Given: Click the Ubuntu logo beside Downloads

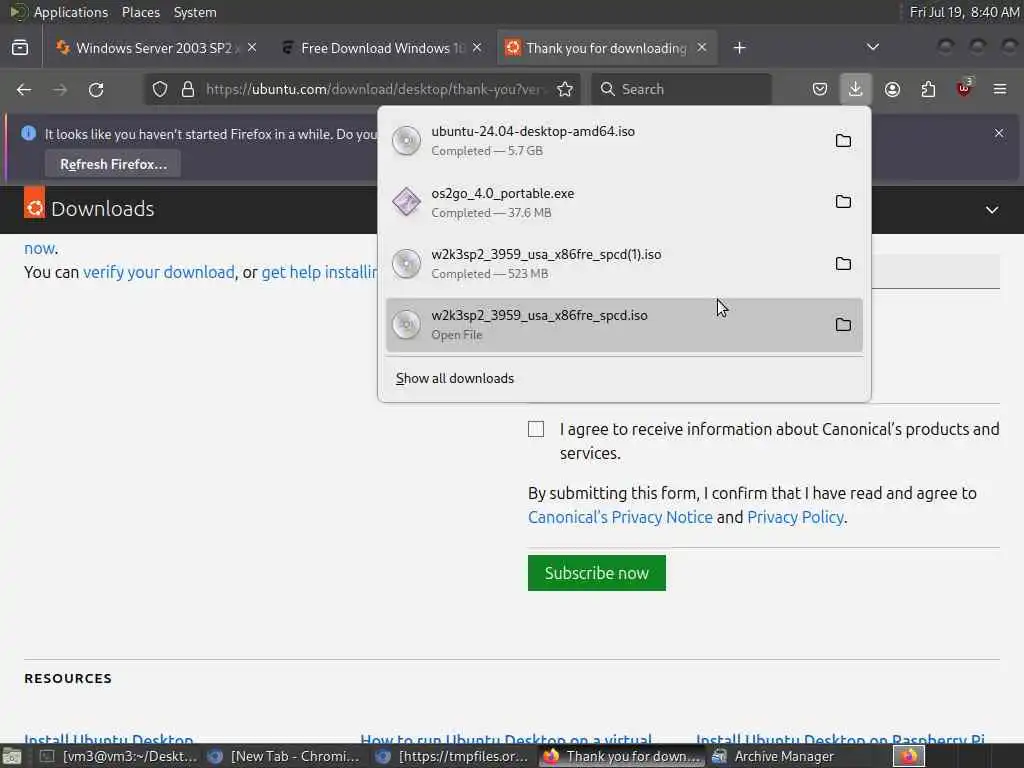Looking at the screenshot, I should click(x=35, y=202).
